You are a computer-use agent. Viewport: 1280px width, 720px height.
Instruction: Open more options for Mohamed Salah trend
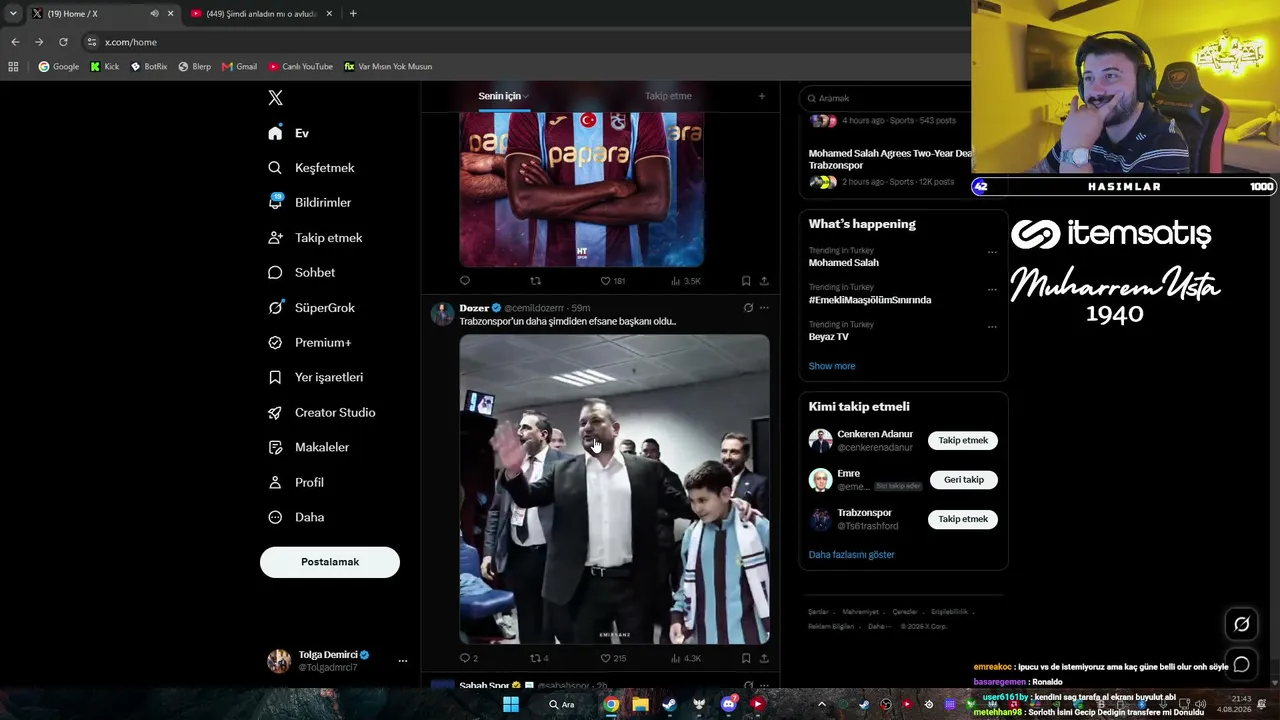point(992,252)
